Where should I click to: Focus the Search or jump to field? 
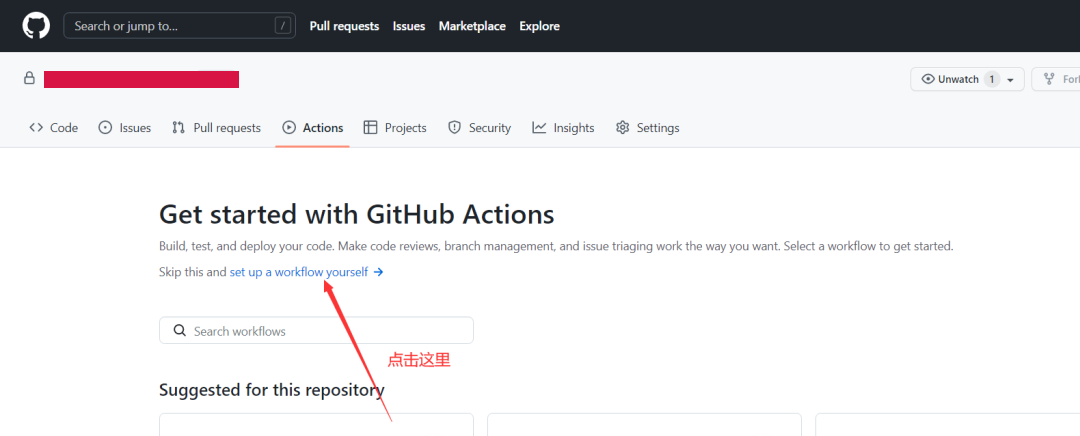(x=180, y=26)
